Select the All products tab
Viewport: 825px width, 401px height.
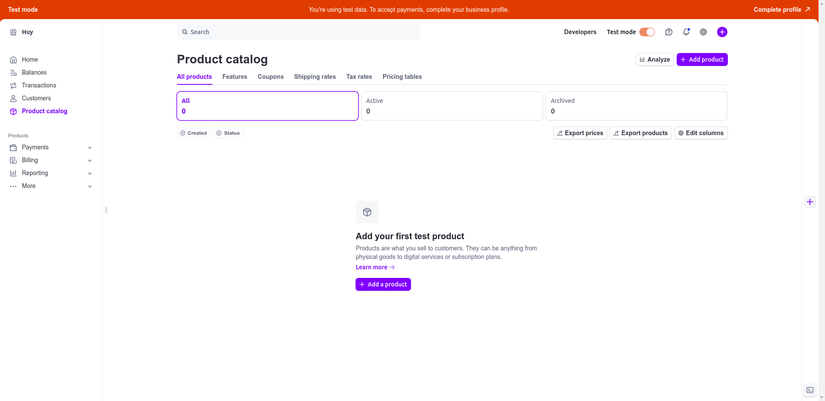coord(194,77)
